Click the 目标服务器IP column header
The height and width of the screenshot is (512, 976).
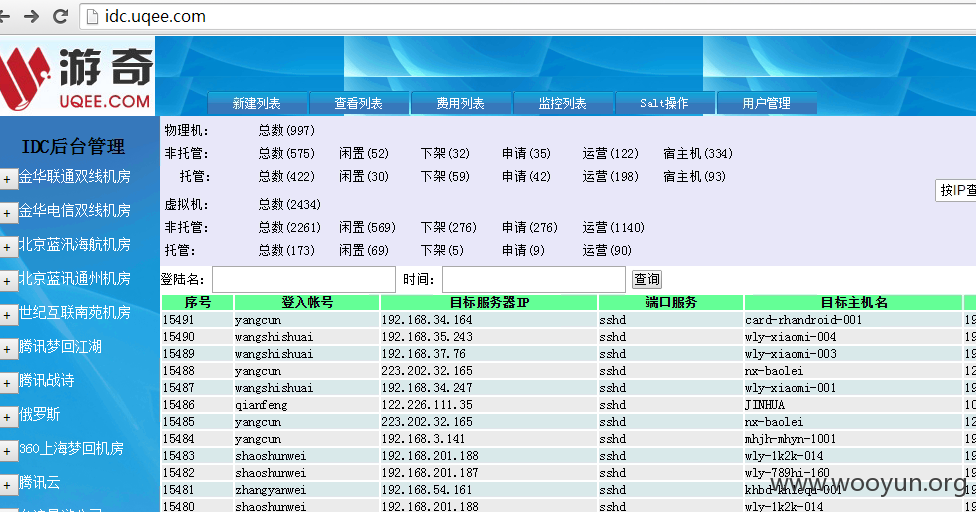coord(489,303)
